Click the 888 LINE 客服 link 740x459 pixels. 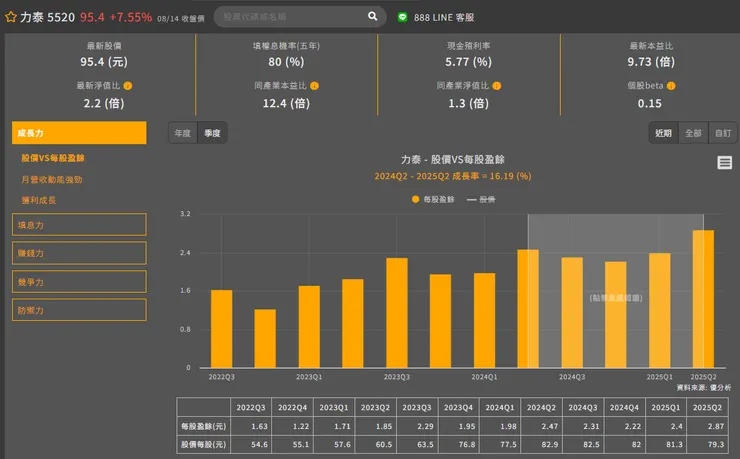(x=444, y=17)
